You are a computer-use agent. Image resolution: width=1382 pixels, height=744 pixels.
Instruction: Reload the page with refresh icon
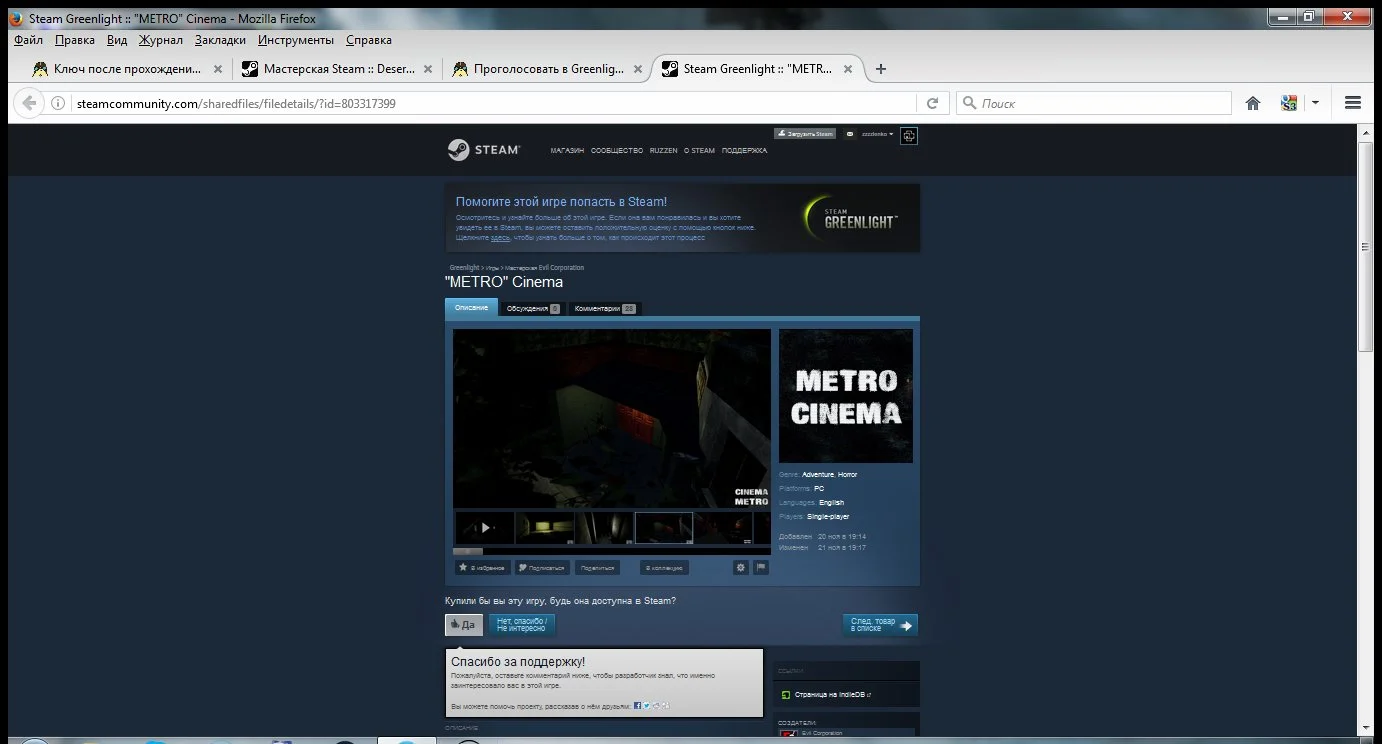click(x=932, y=103)
